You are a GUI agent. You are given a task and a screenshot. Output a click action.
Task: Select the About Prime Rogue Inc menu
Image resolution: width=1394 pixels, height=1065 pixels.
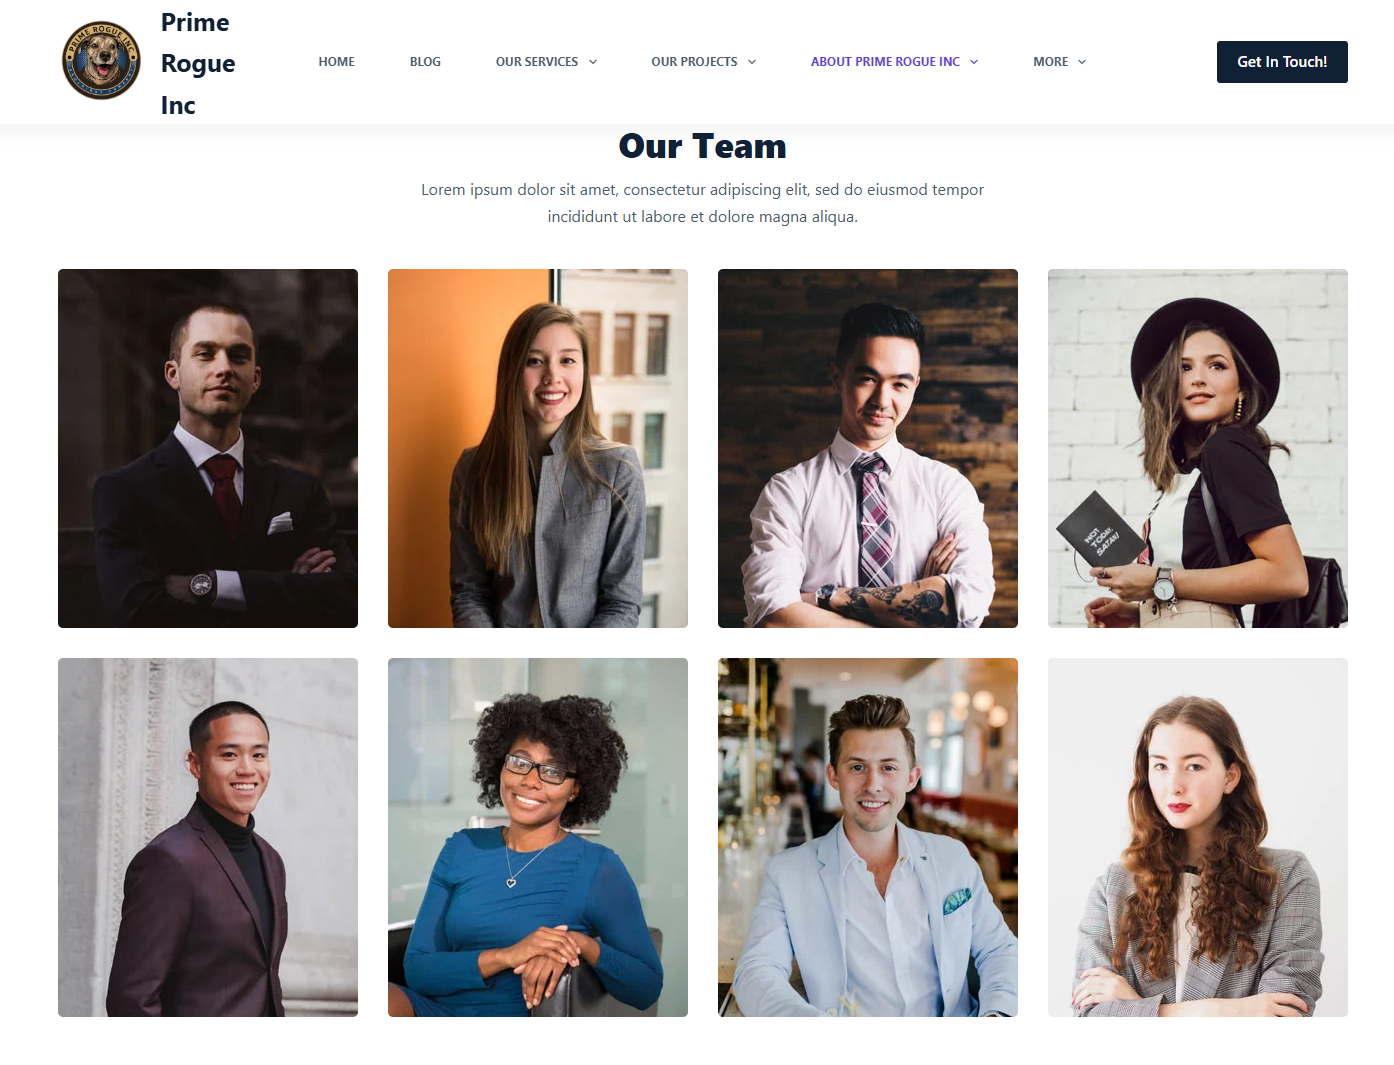point(885,62)
